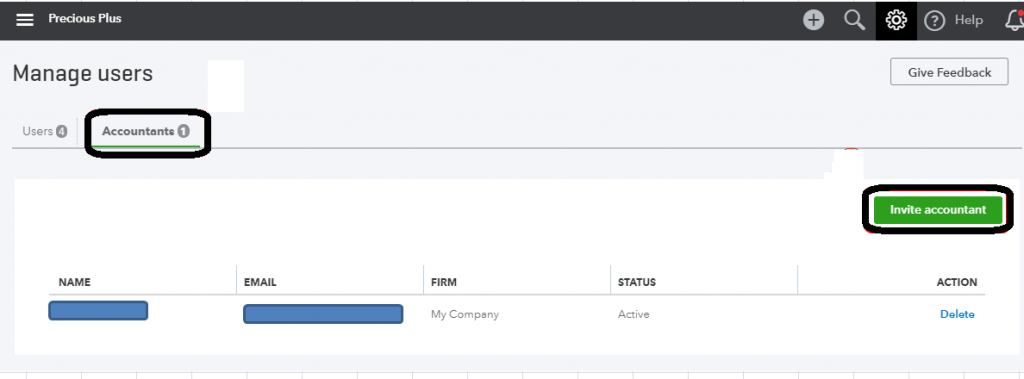This screenshot has height=379, width=1024.
Task: Select the Accountants tab
Action: 145,131
